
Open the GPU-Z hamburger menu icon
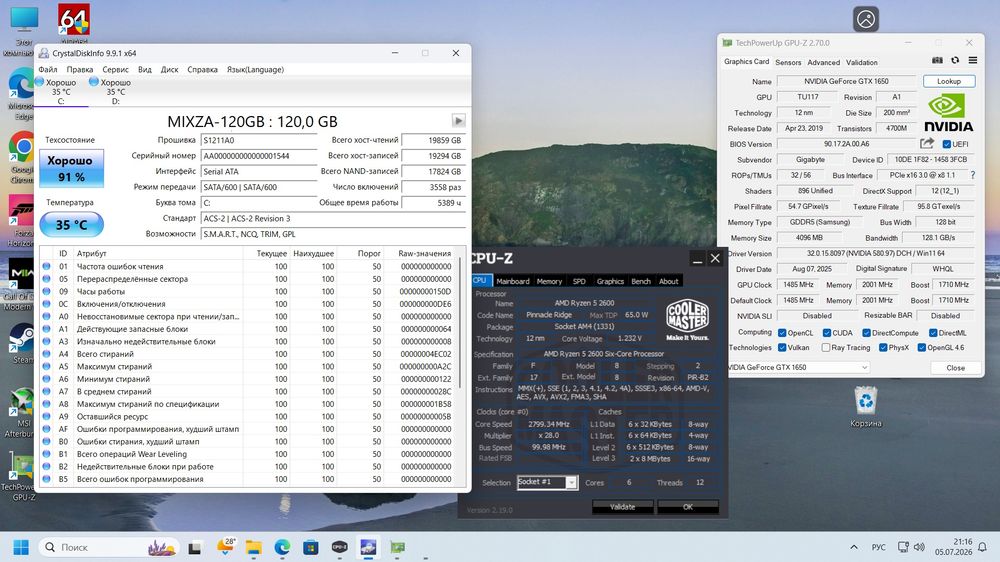coord(973,61)
